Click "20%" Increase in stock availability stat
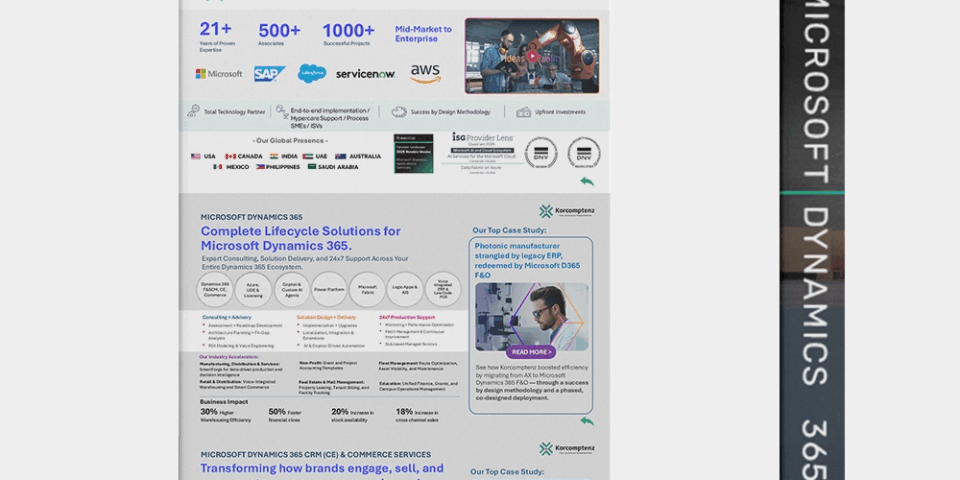960x480 pixels. 340,411
